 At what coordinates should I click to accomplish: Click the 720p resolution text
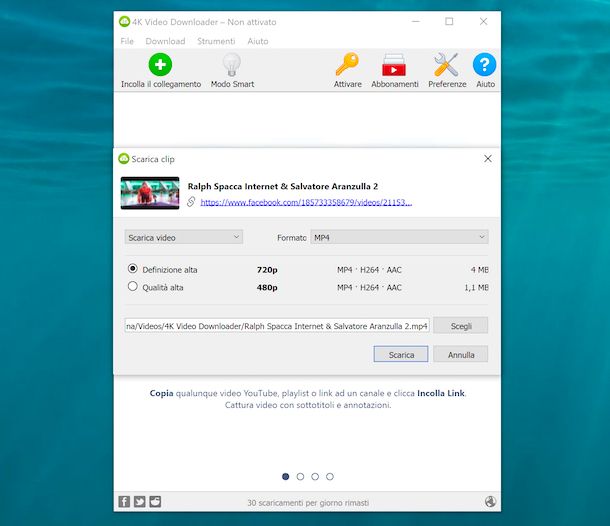pyautogui.click(x=267, y=270)
